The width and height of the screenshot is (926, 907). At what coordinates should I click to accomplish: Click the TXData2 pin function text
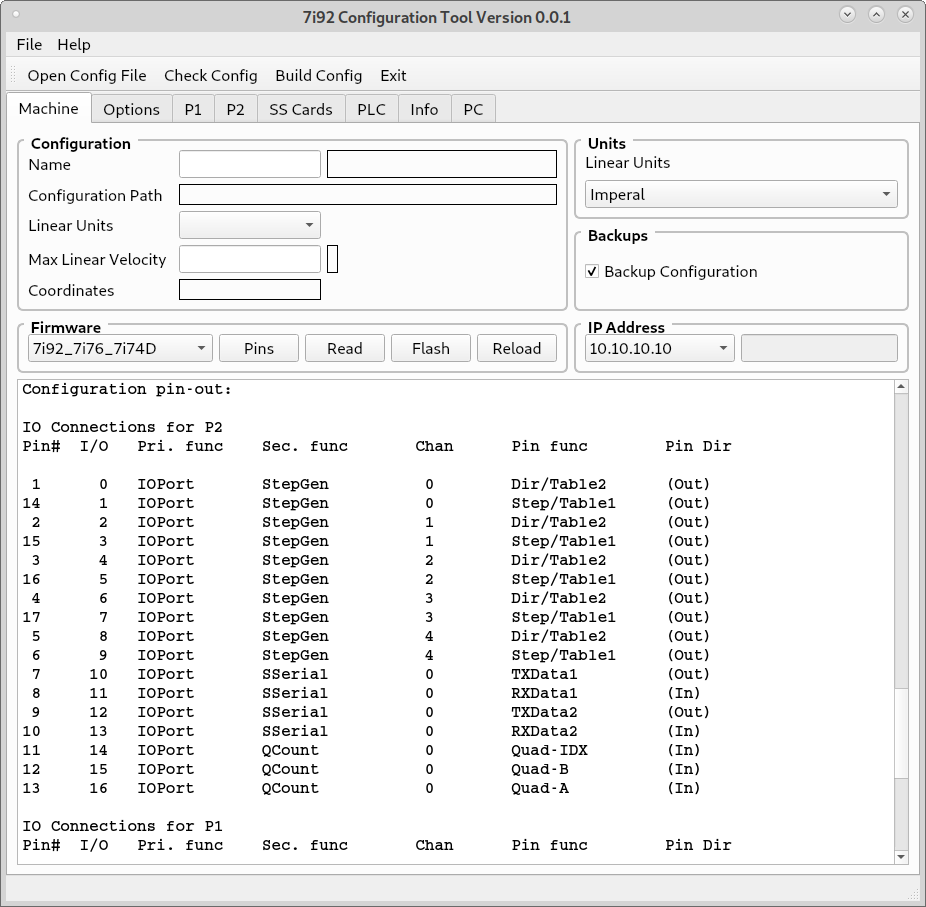[x=544, y=712]
